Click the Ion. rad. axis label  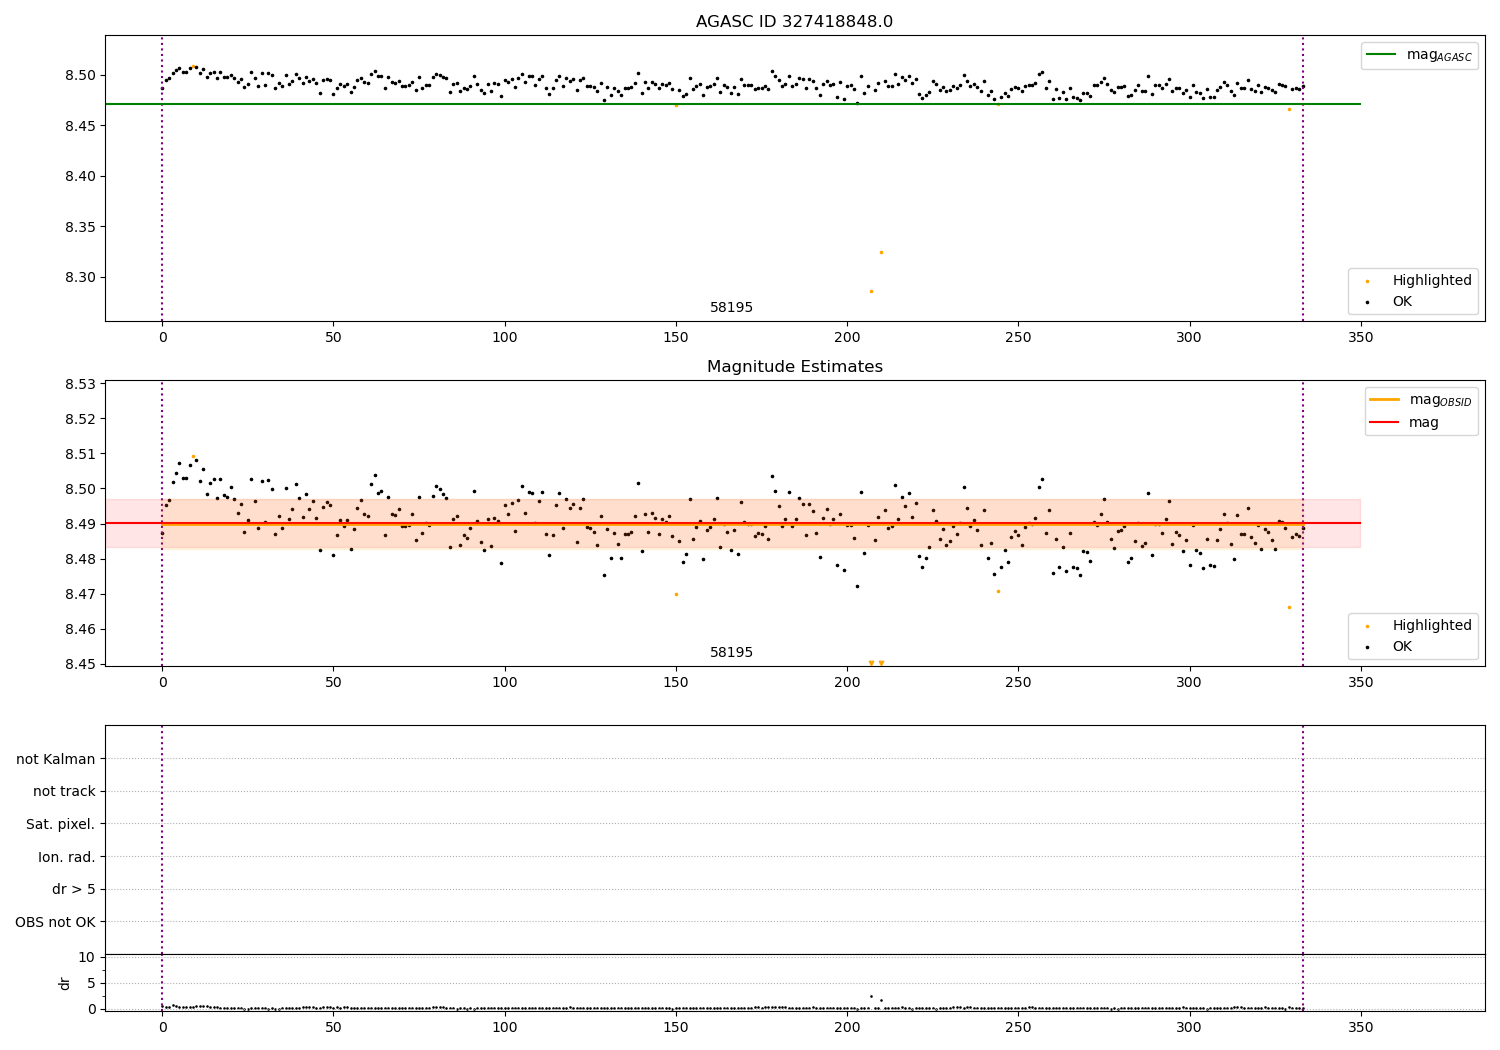point(67,857)
